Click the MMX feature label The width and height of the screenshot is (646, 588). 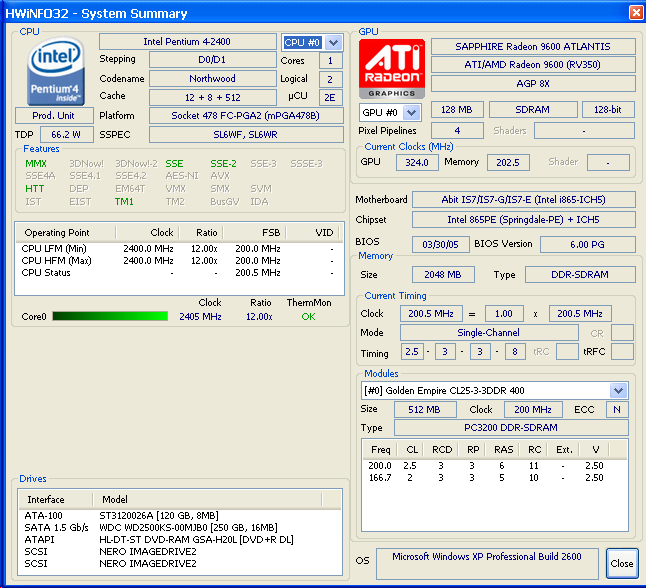36,164
